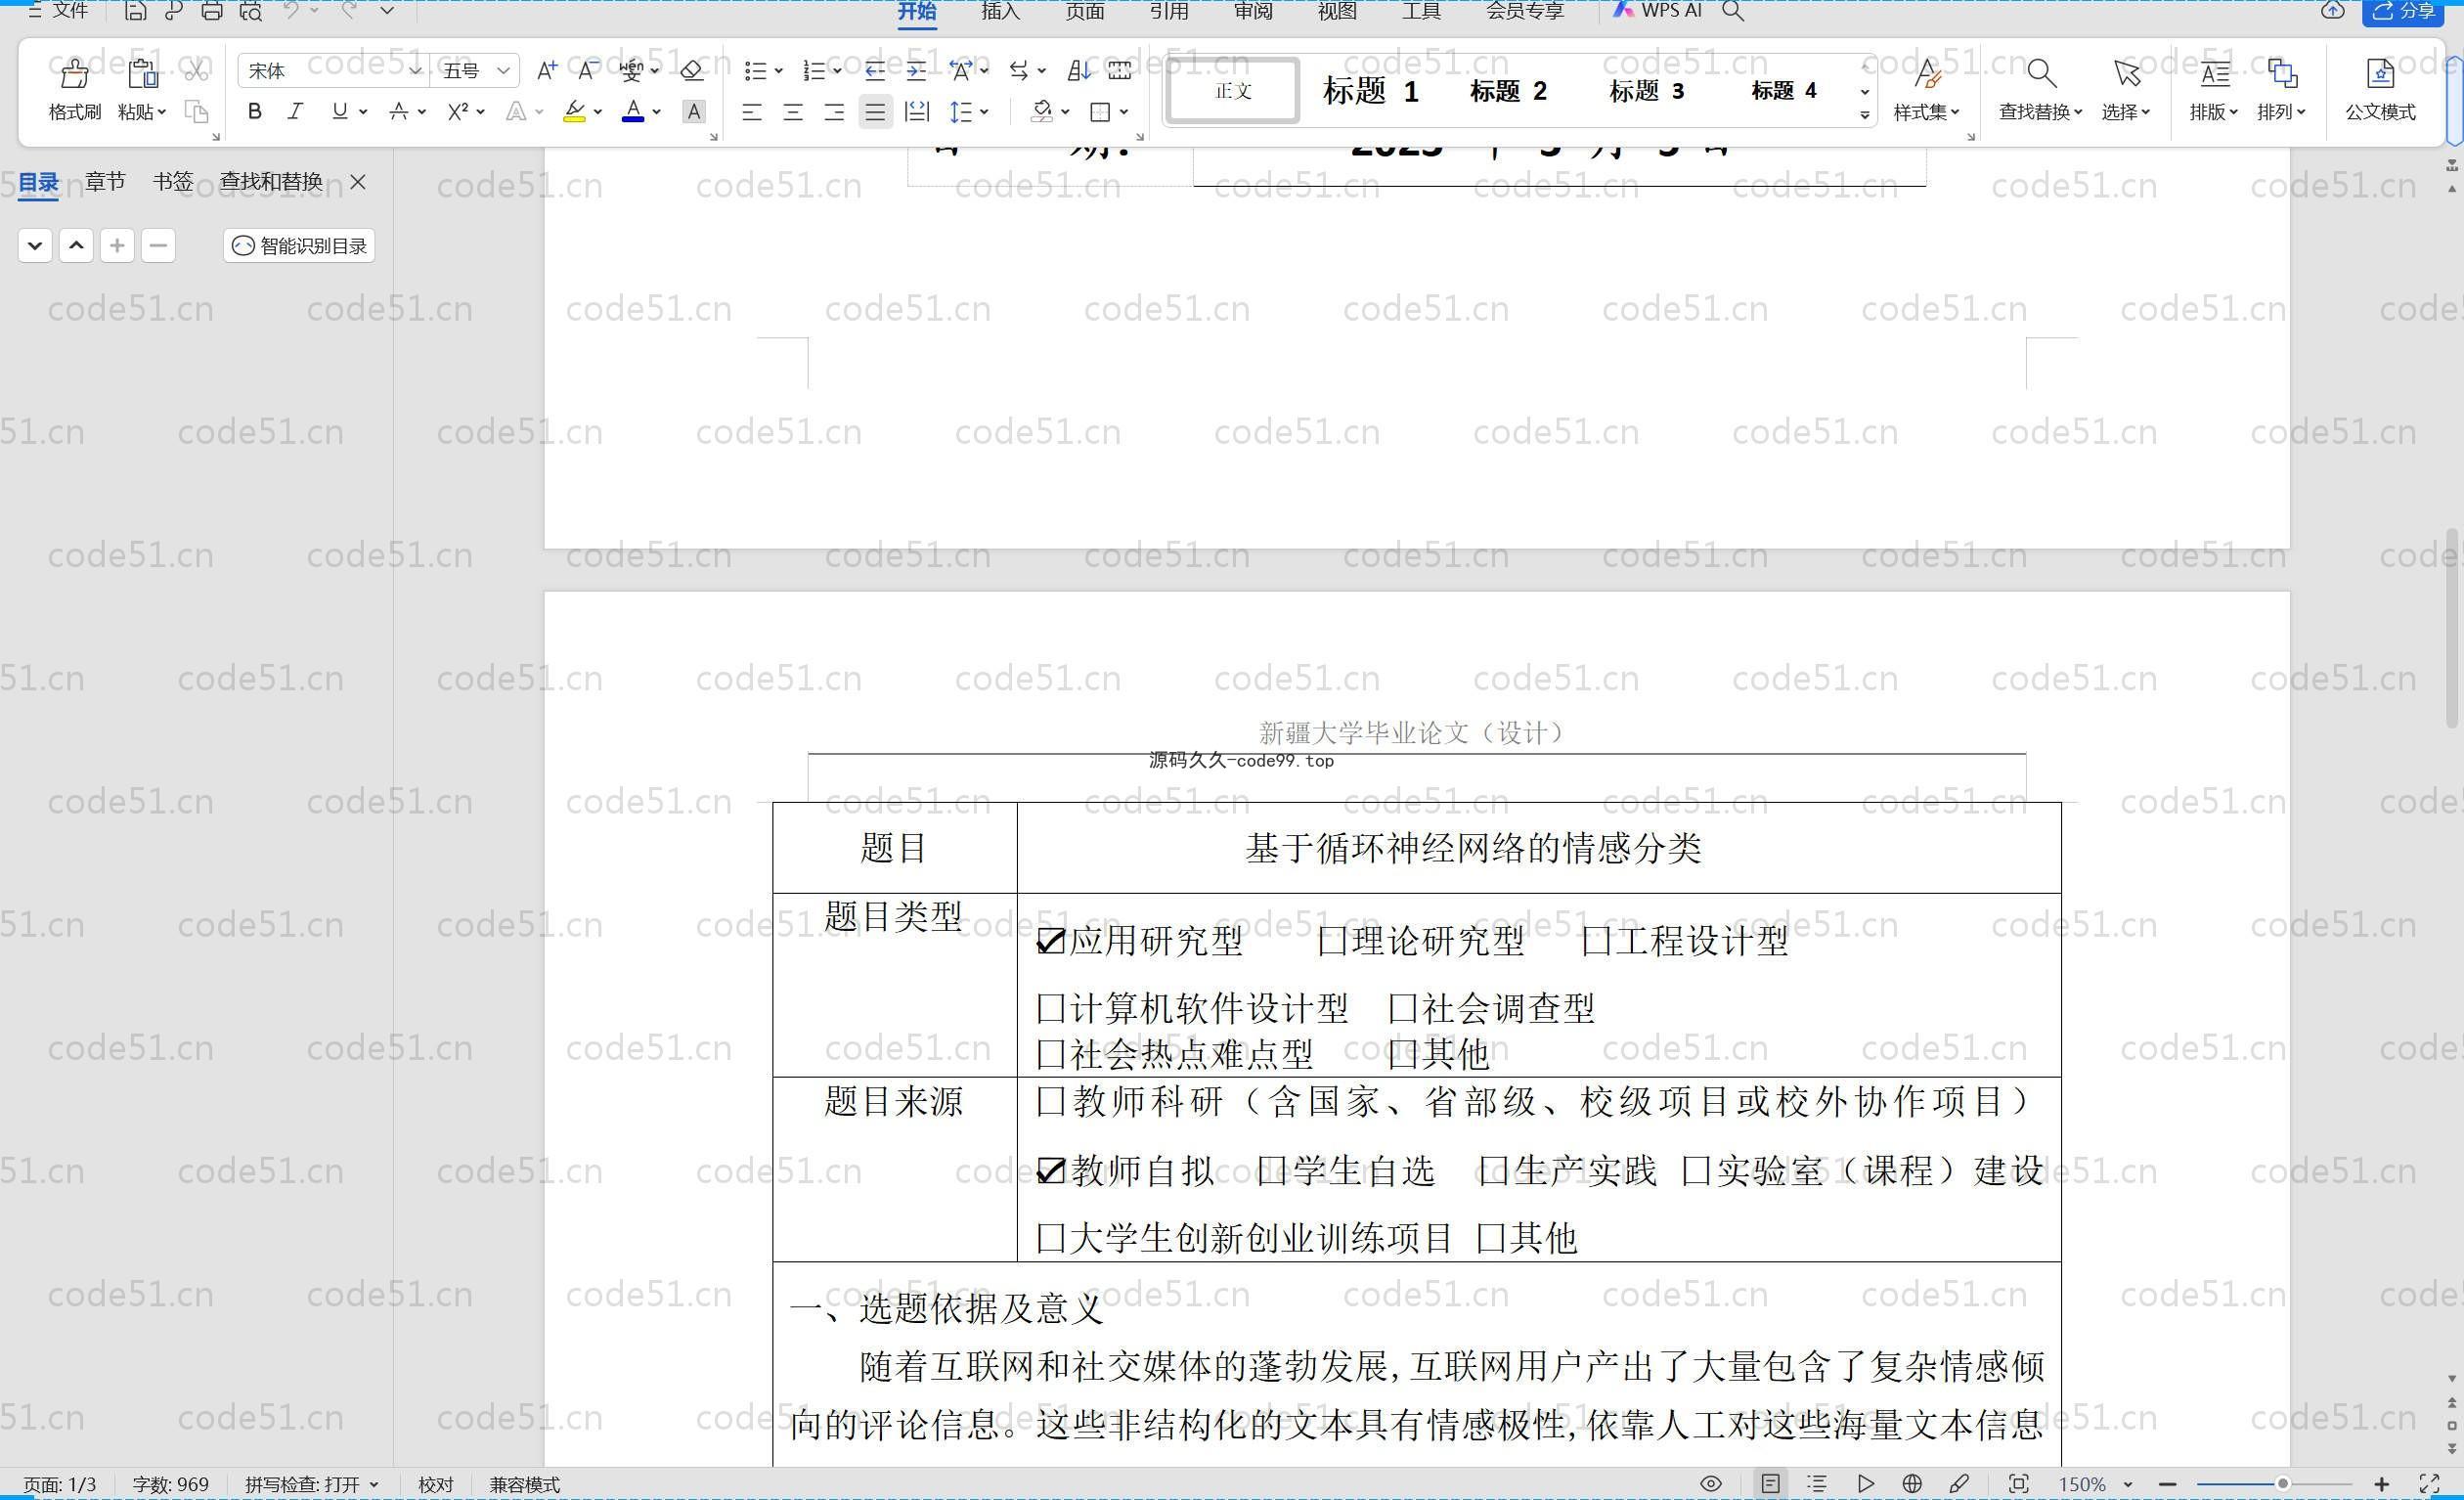This screenshot has height=1500, width=2464.
Task: Switch to 章节 tab in navigation pane
Action: pyautogui.click(x=105, y=182)
